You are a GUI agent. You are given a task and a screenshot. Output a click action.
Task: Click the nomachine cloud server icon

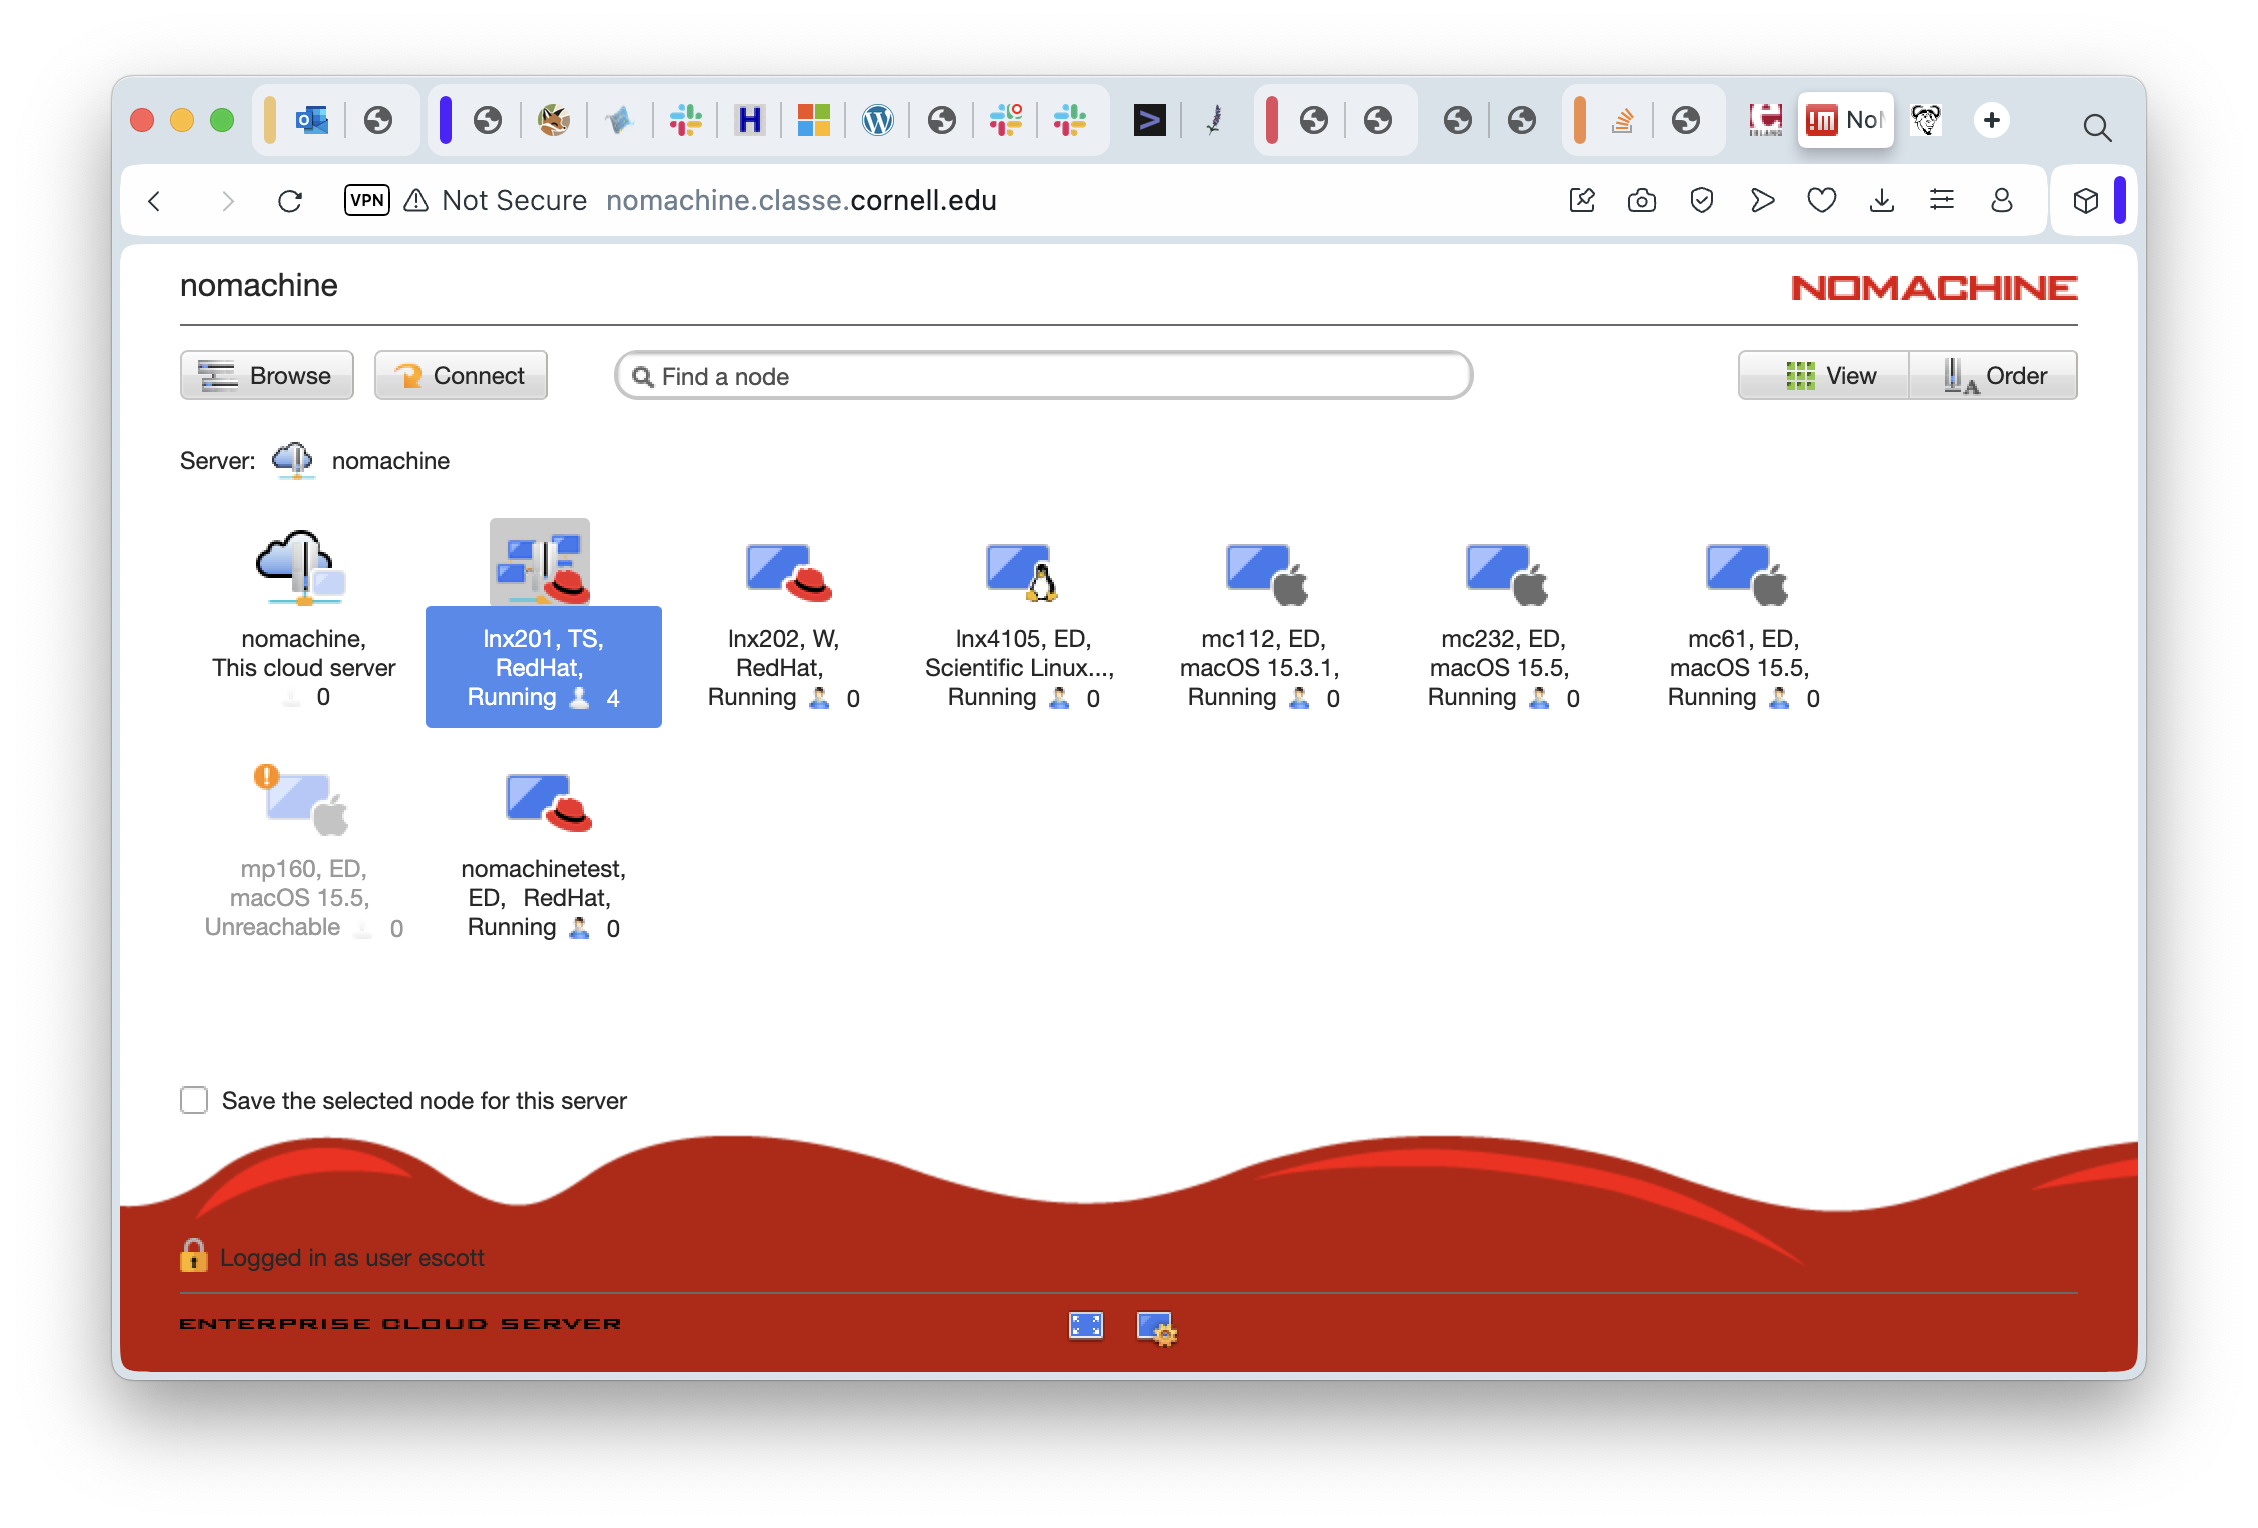tap(301, 568)
